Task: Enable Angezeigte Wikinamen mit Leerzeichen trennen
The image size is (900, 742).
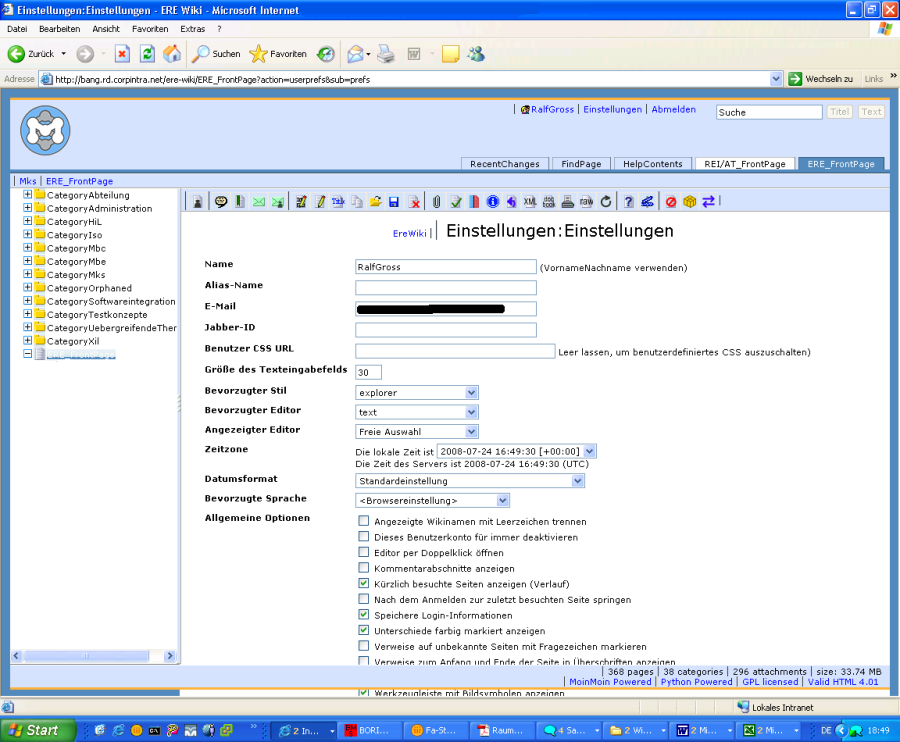Action: coord(363,520)
